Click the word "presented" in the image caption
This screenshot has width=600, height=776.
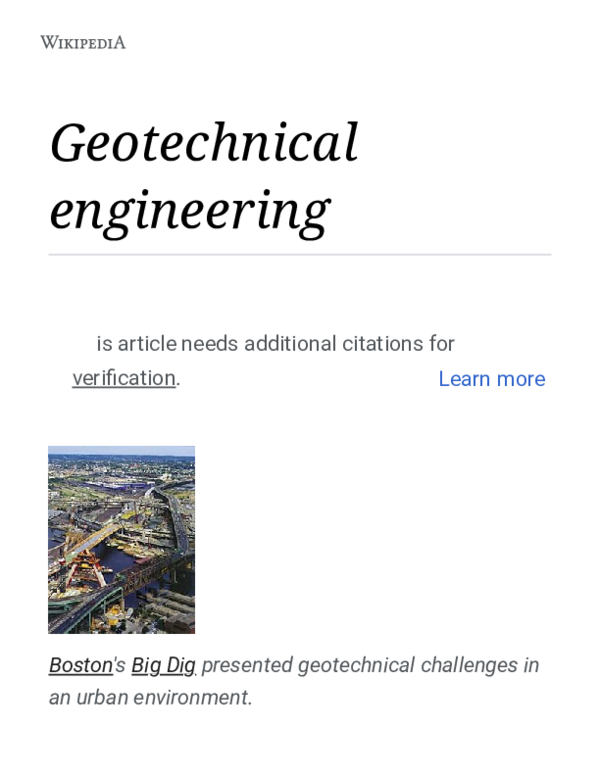[x=247, y=665]
